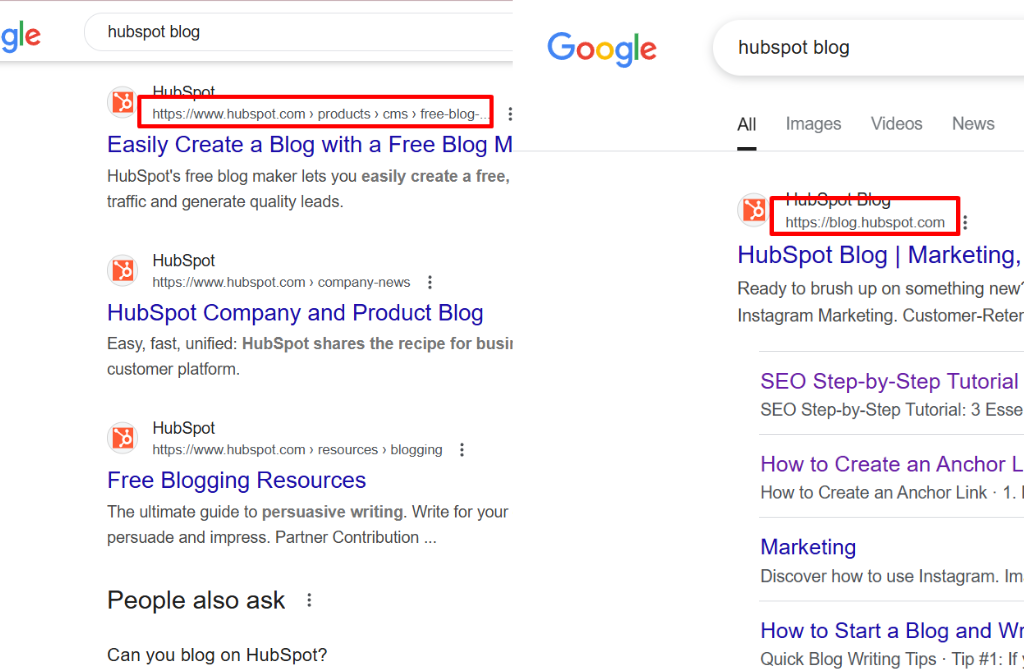
Task: Open more options beside People also ask
Action: [x=309, y=600]
